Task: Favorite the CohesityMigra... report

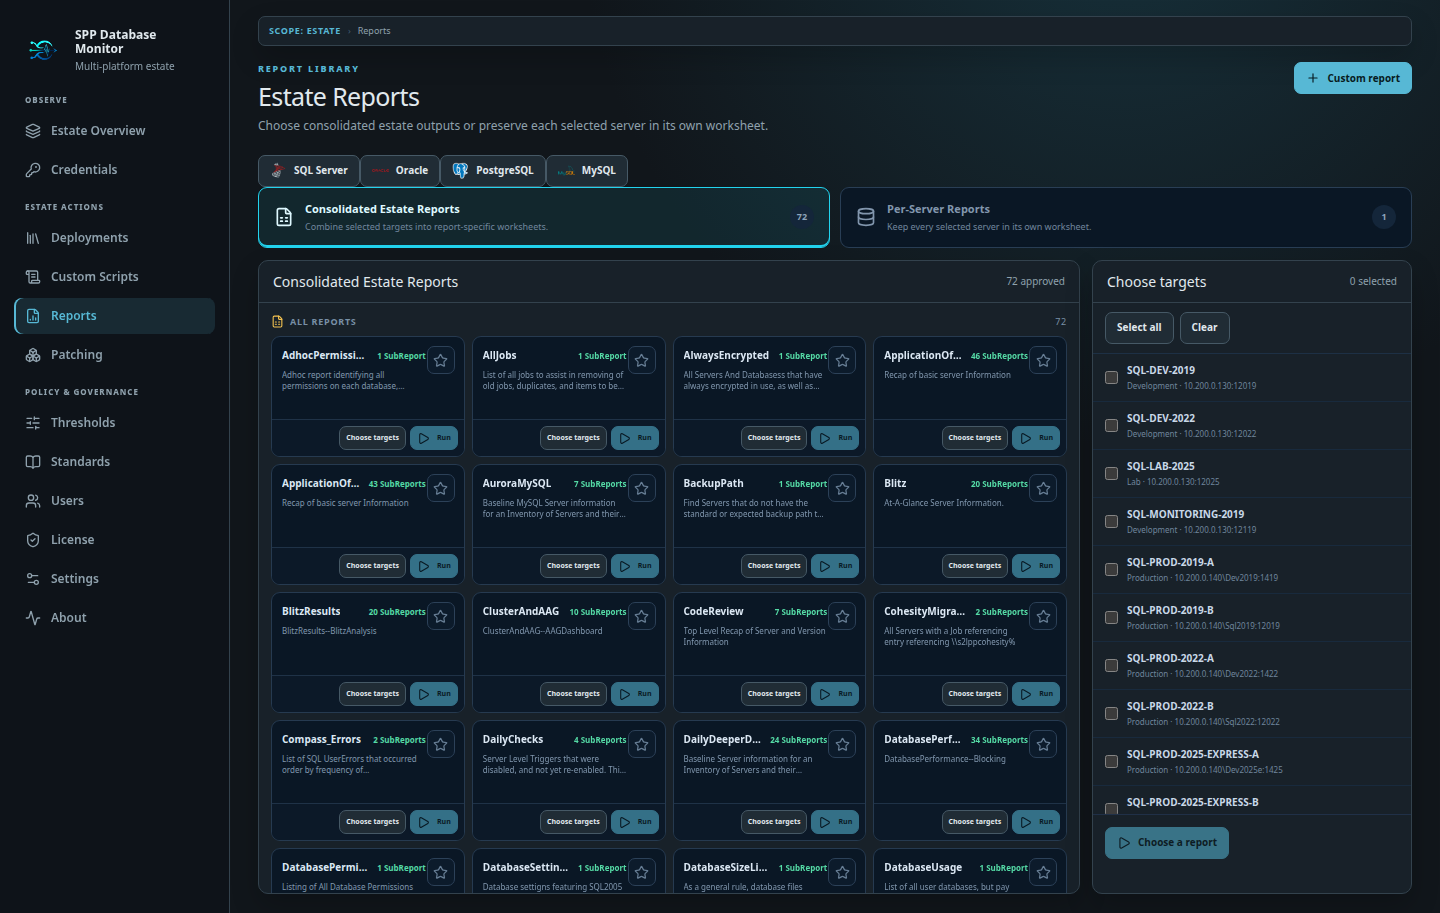Action: point(1044,616)
